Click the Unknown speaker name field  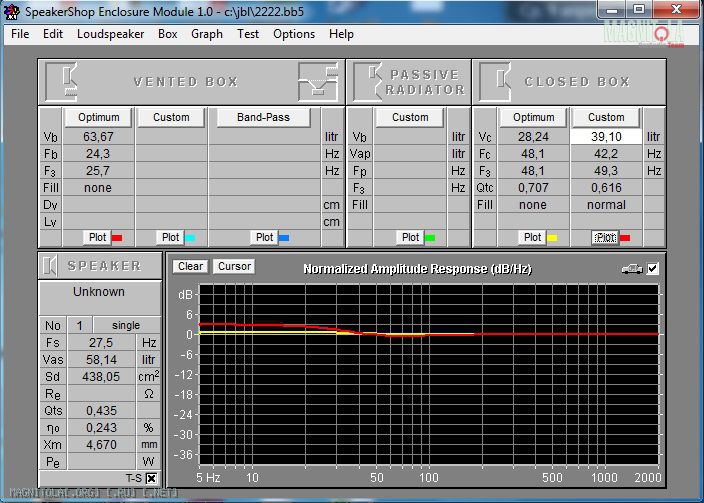(99, 292)
